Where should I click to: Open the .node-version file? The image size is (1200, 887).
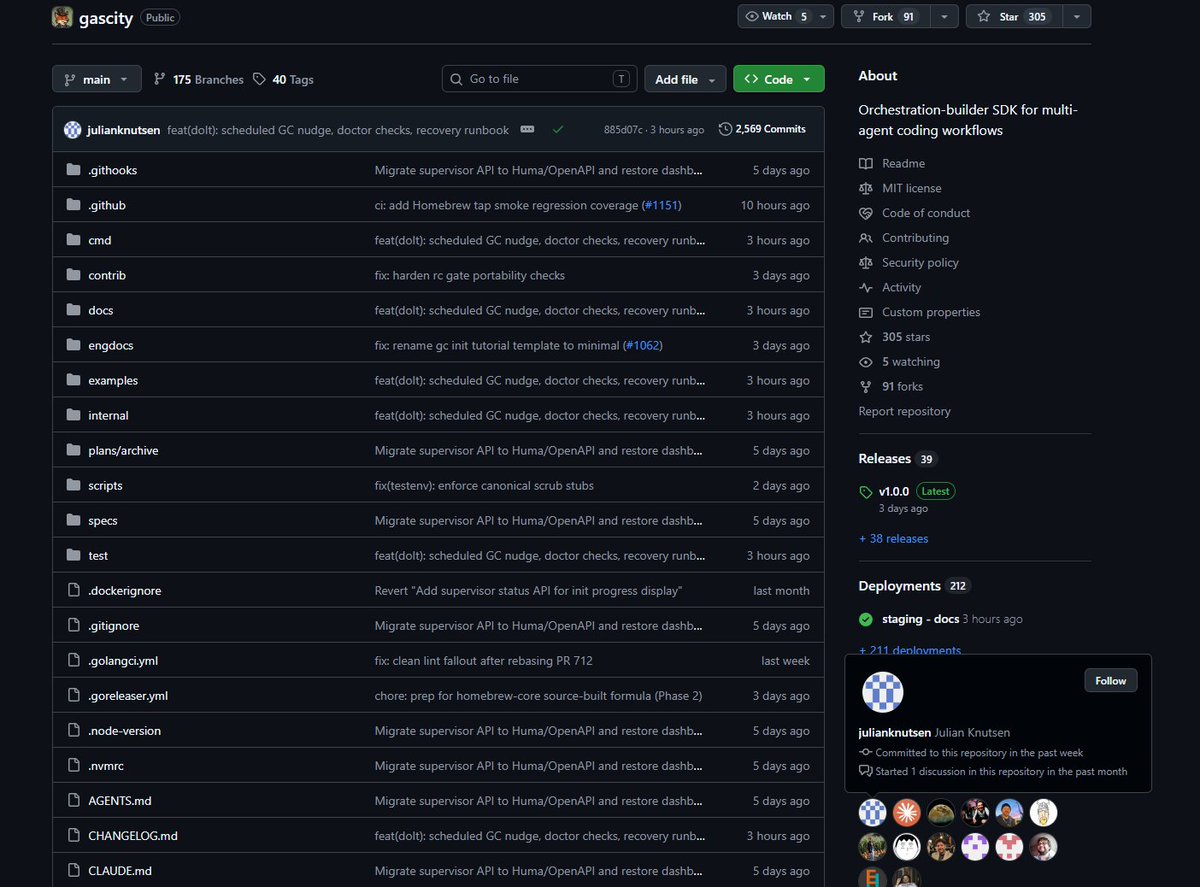124,730
